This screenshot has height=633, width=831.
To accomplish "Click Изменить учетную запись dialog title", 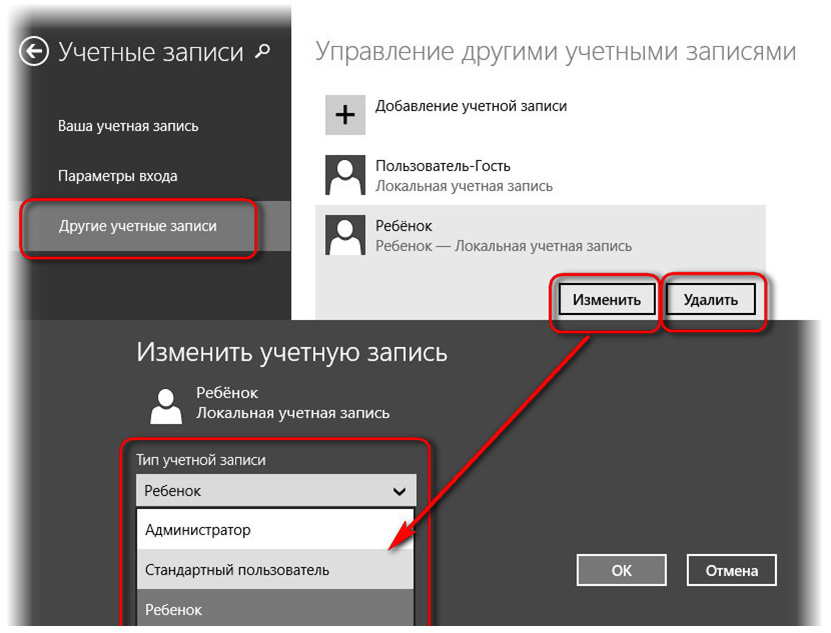I will tap(292, 352).
